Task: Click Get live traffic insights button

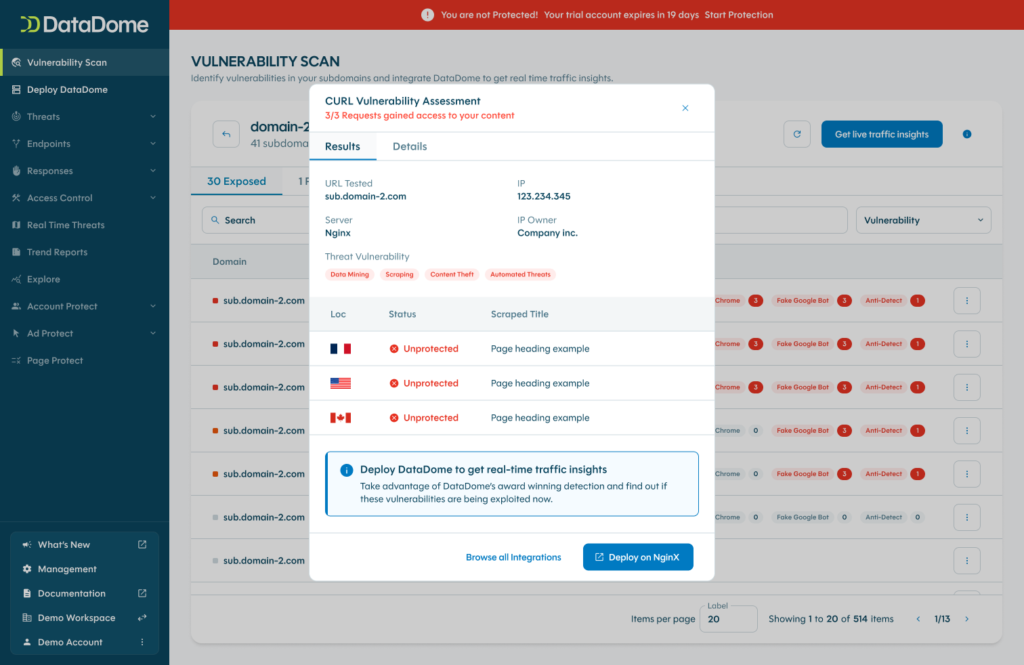Action: tap(882, 134)
